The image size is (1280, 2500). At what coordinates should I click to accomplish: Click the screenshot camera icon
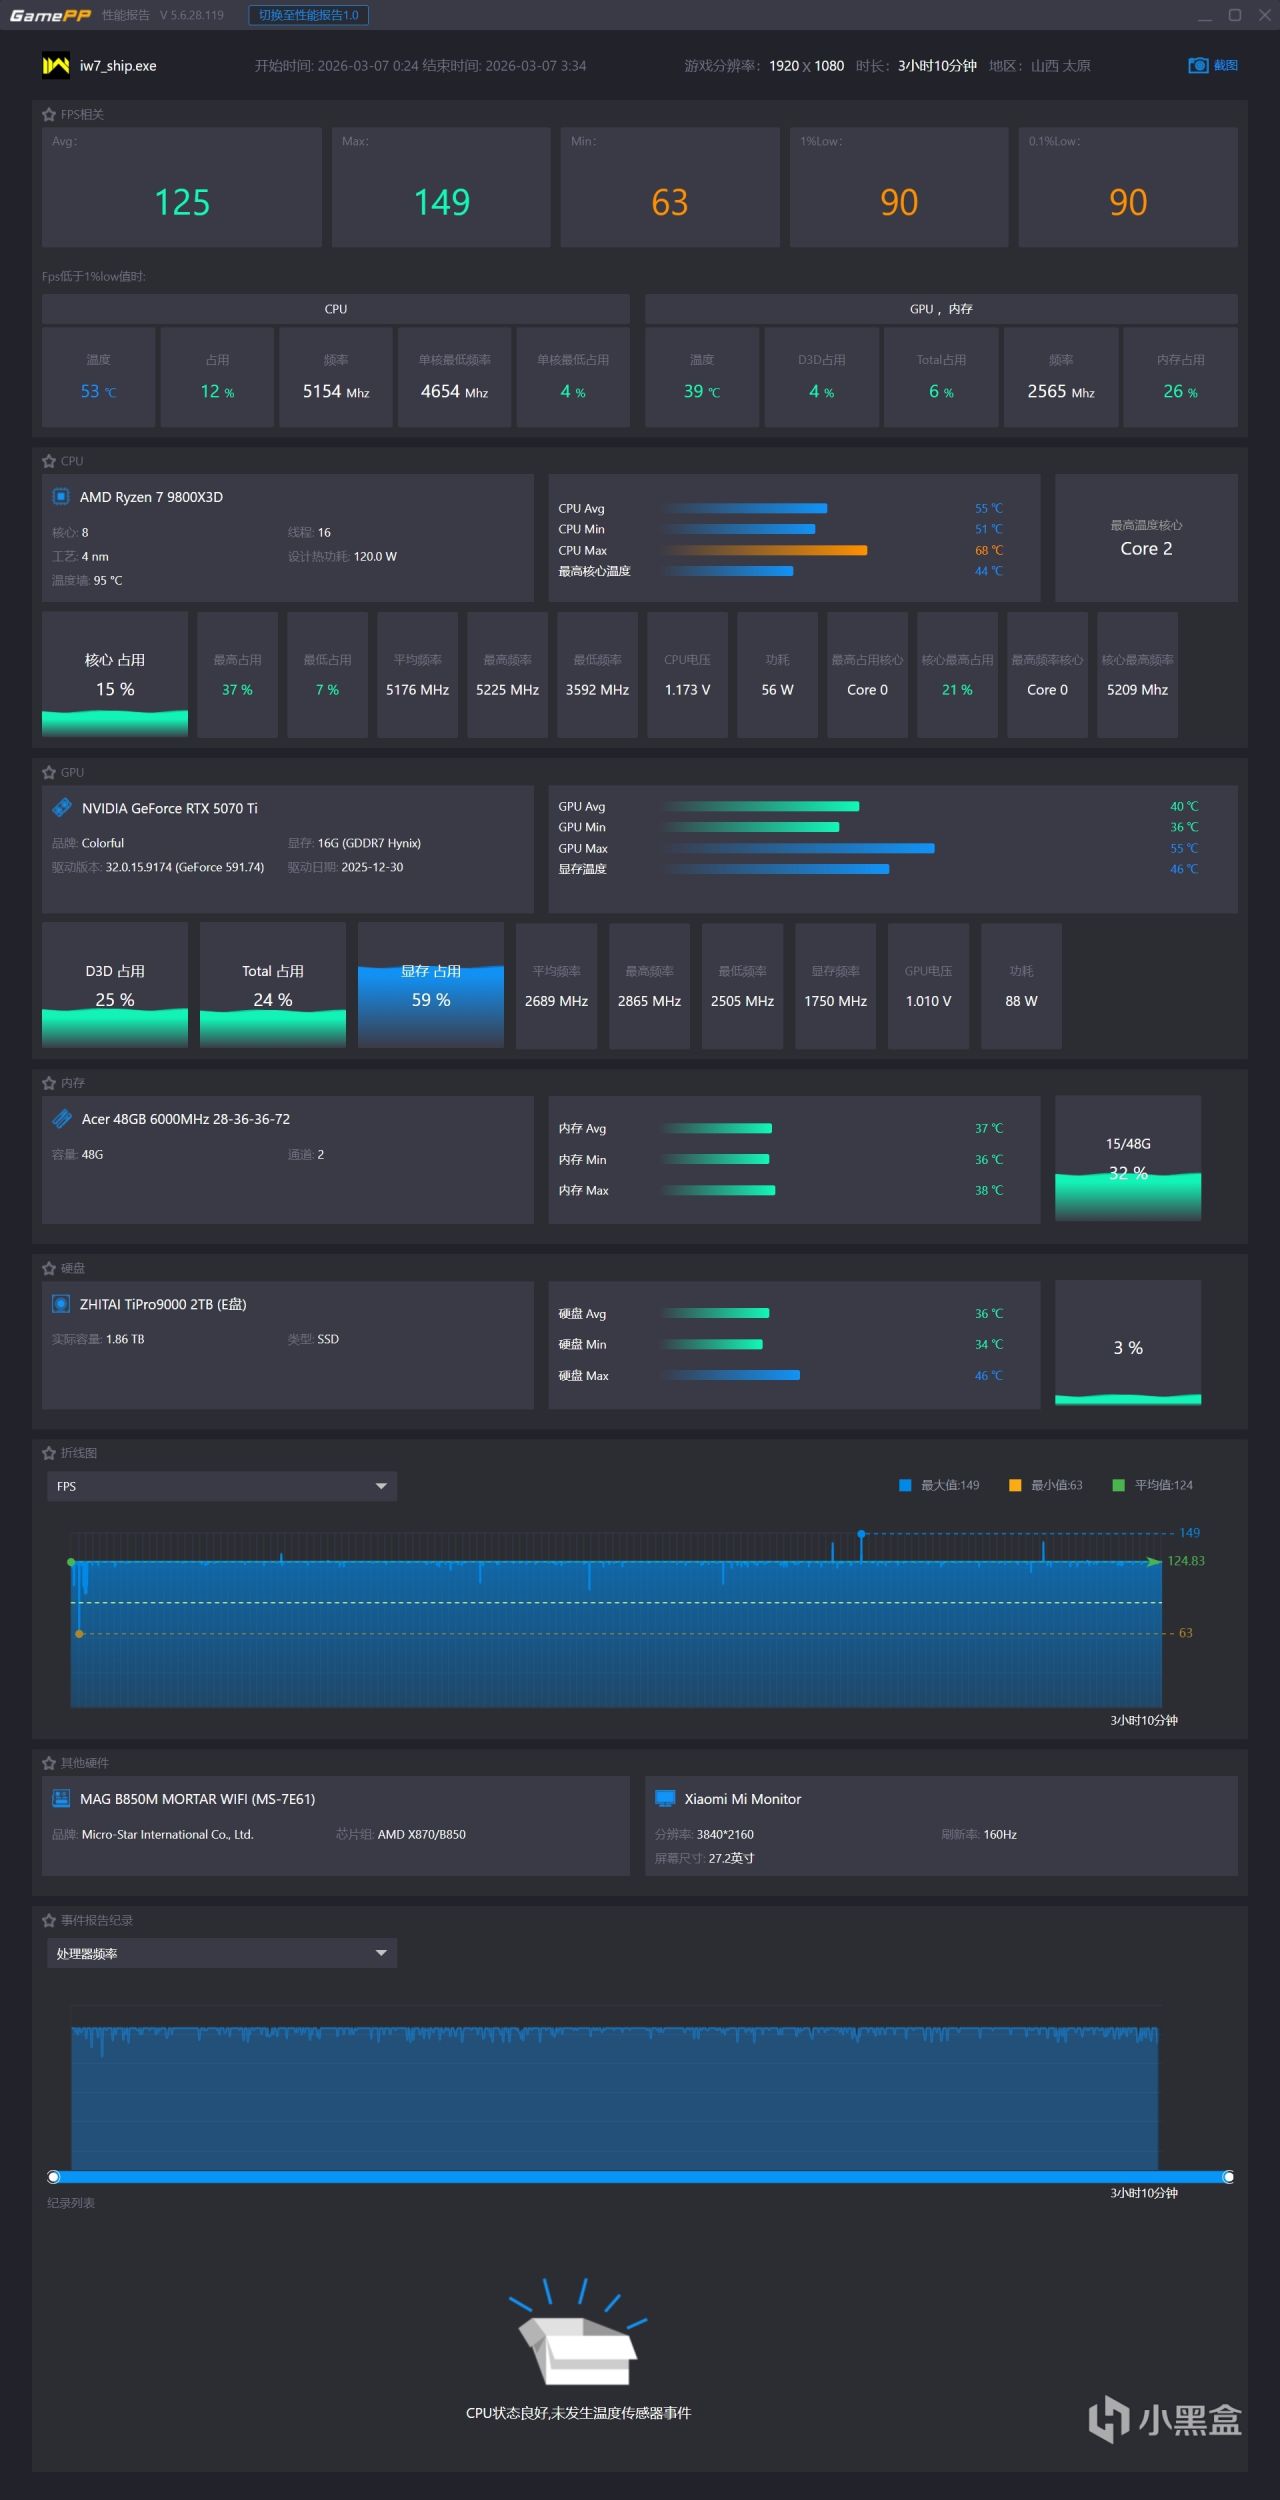pyautogui.click(x=1197, y=65)
